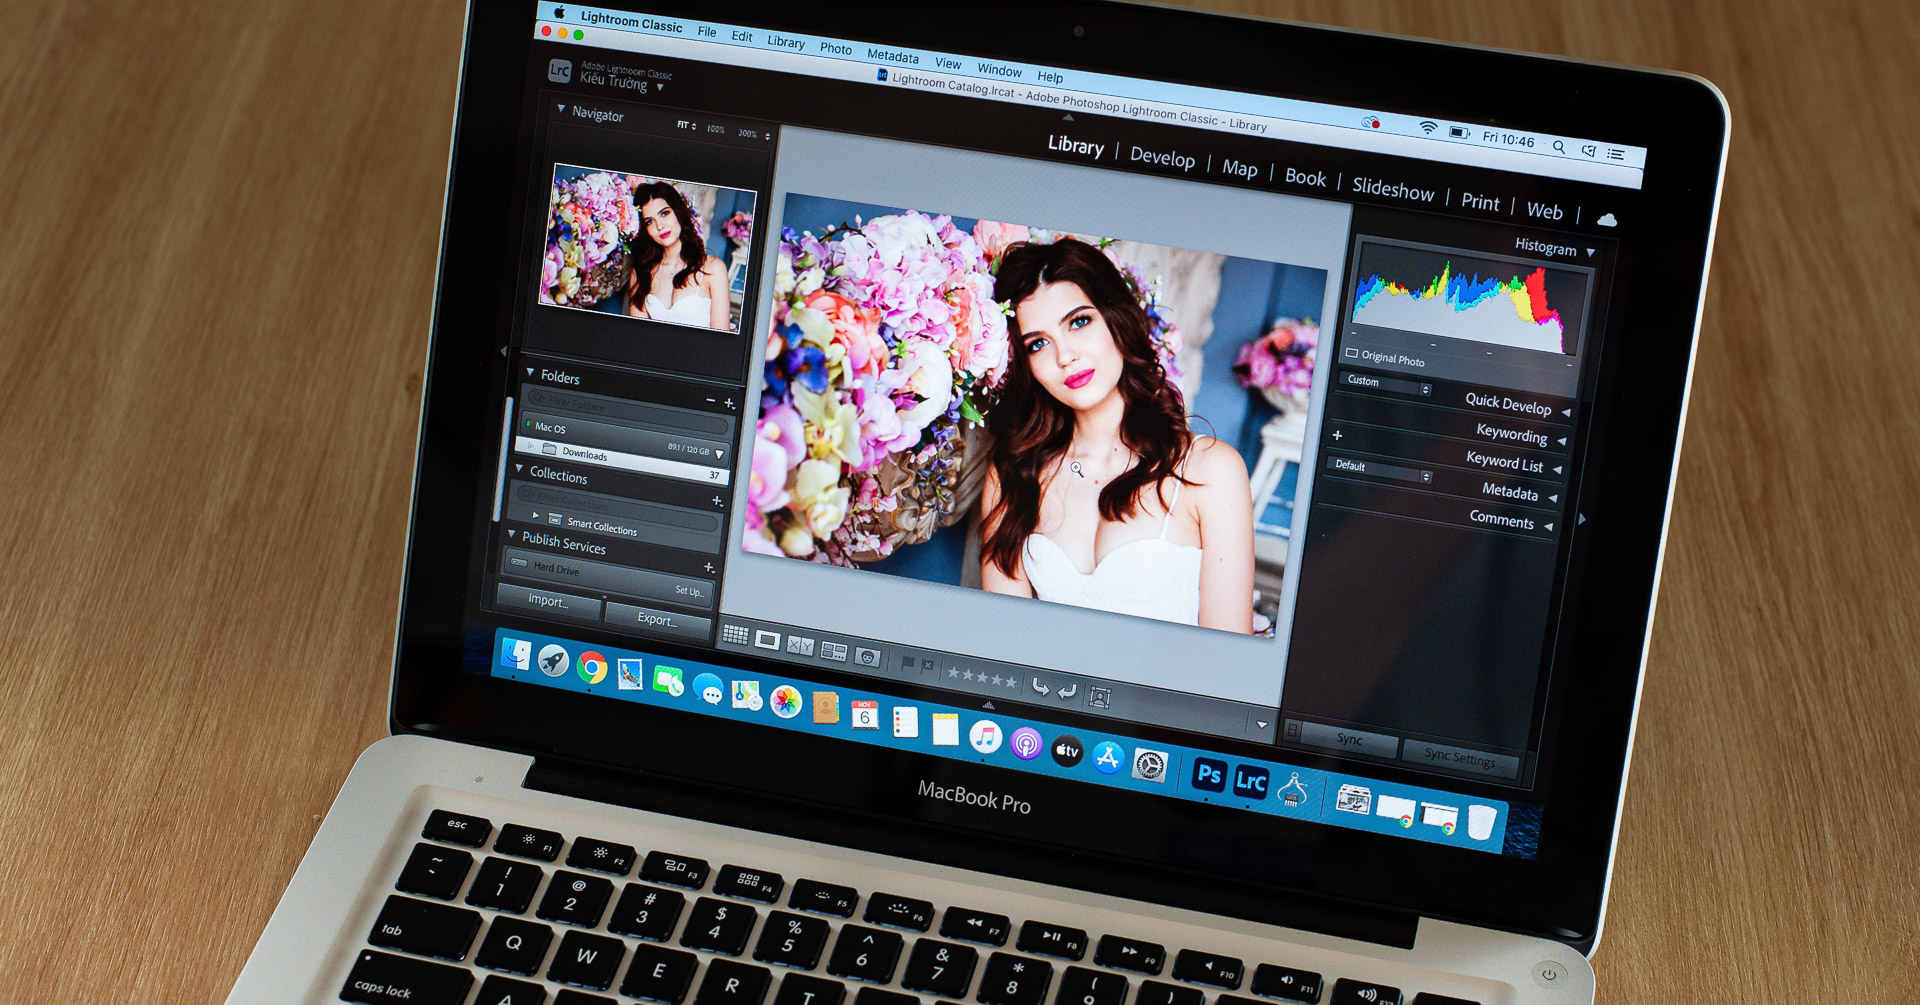Launch Adobe Photoshop from the Dock
The image size is (1920, 1005).
pos(1209,776)
